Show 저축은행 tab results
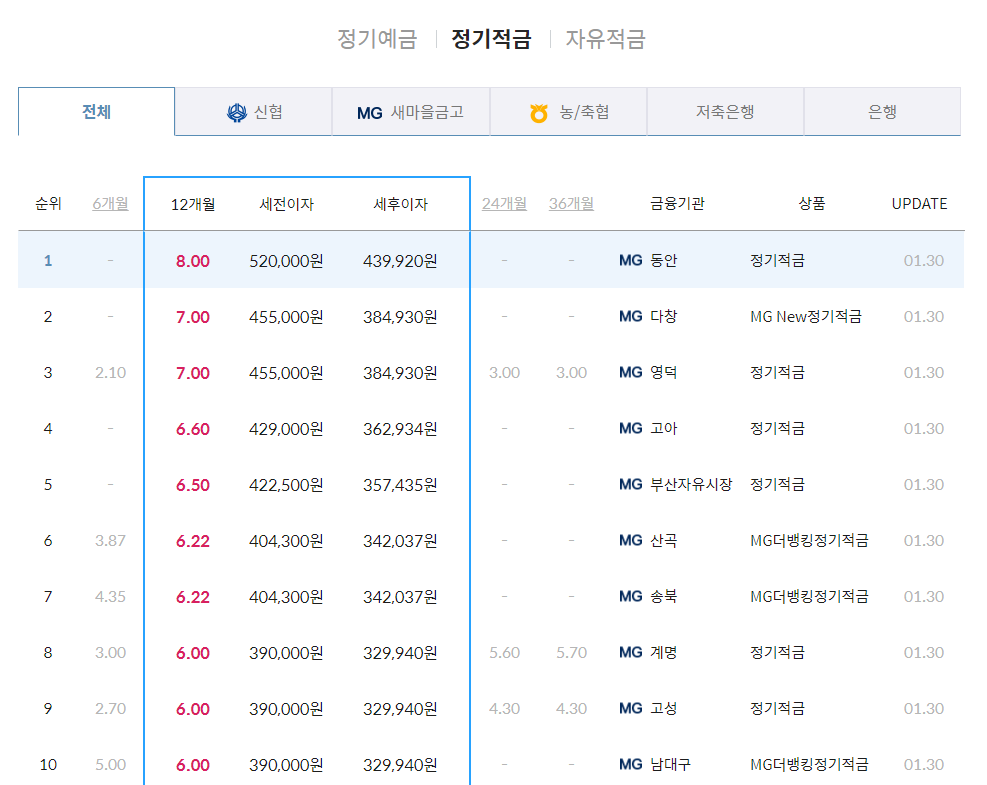This screenshot has height=785, width=987. [725, 112]
